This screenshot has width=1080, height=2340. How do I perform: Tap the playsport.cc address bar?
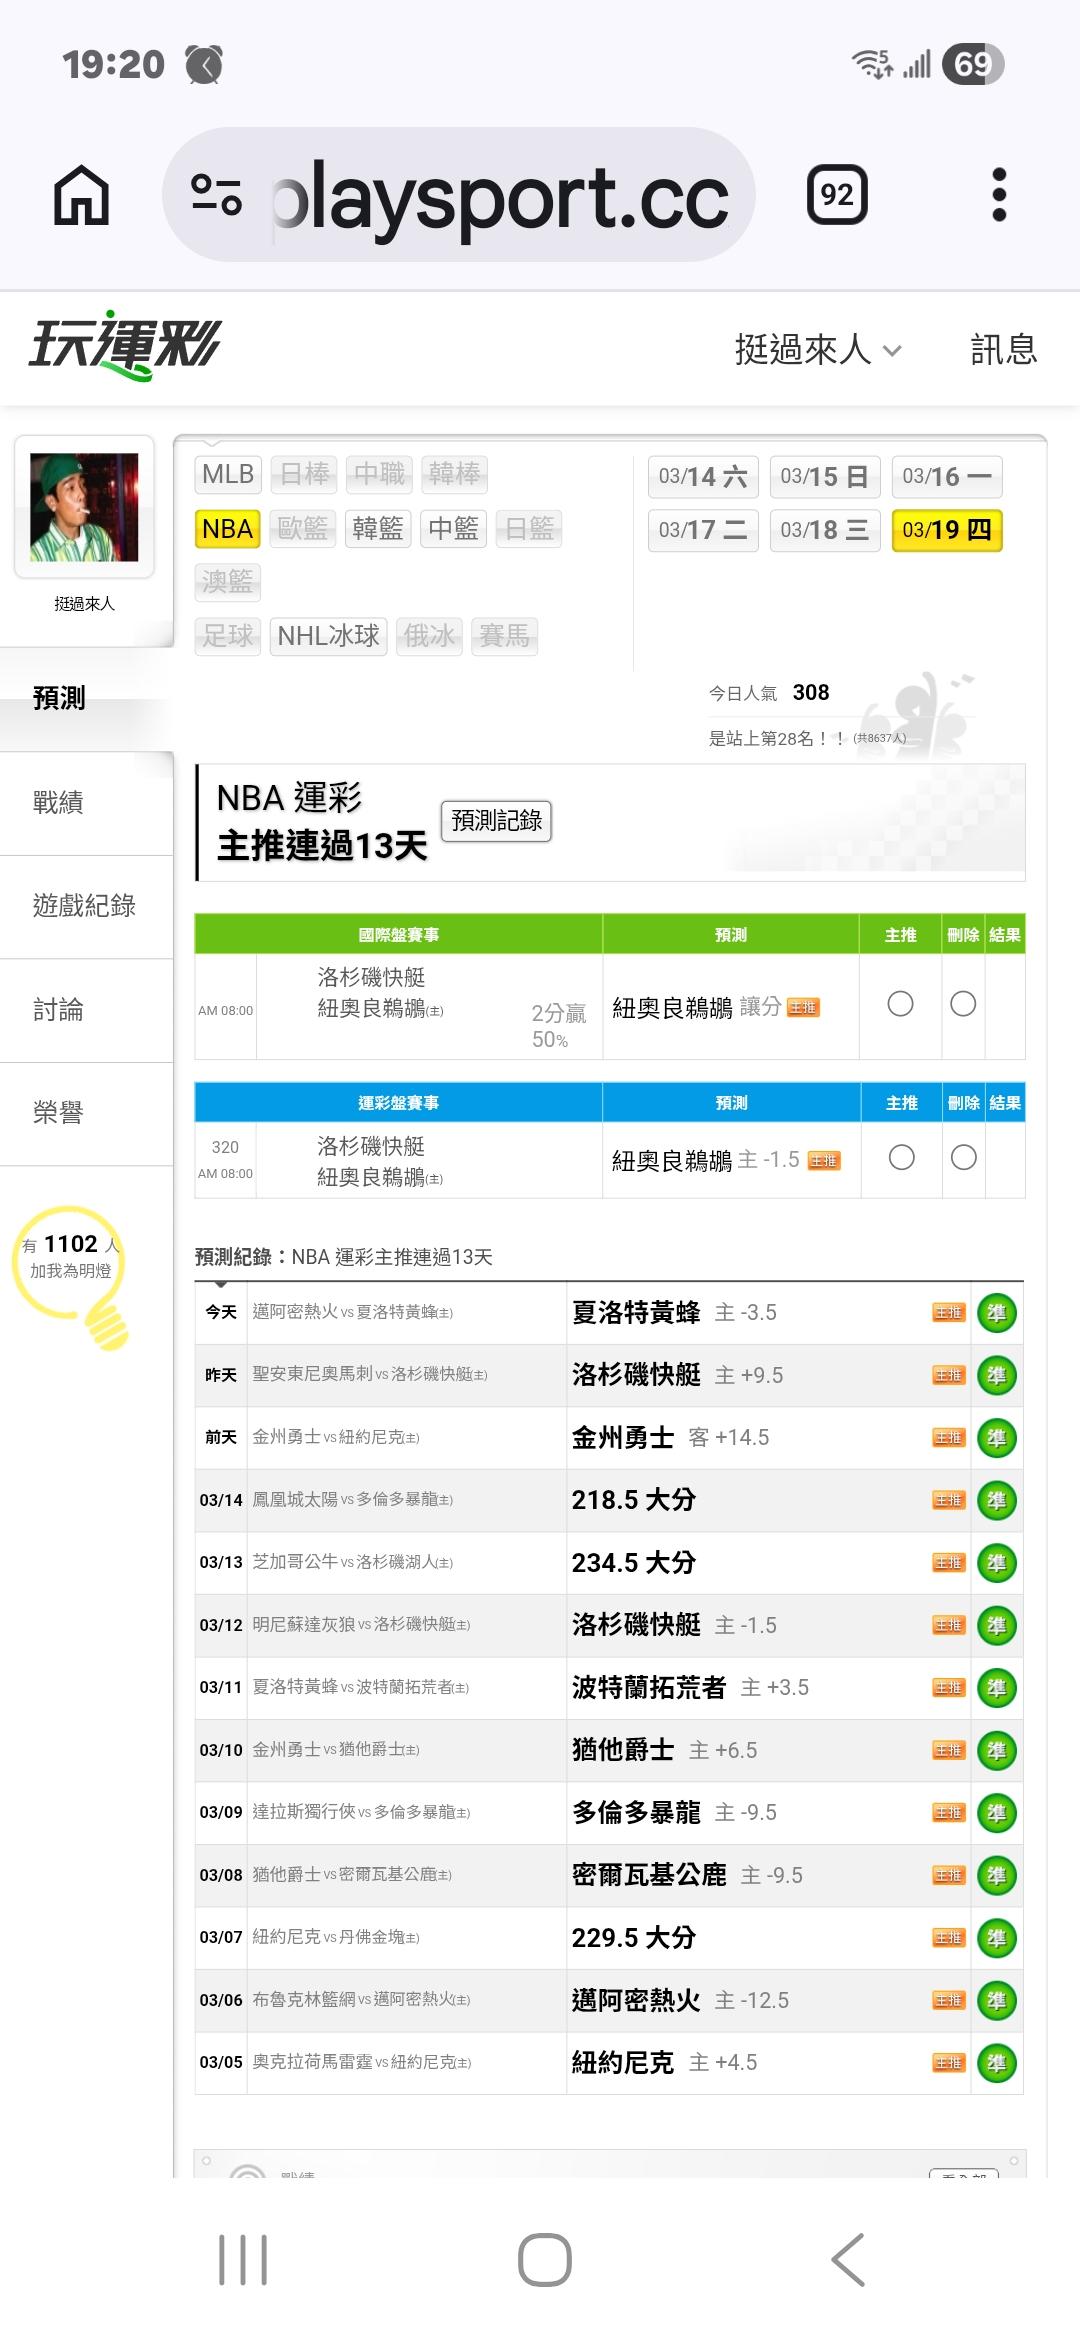500,195
